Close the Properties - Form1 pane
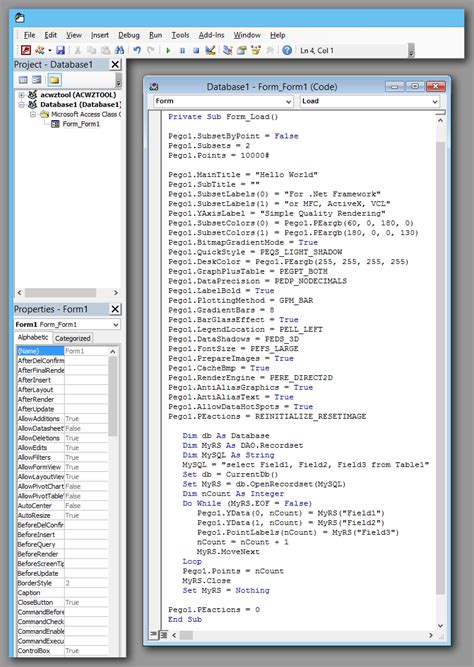This screenshot has height=667, width=474. 115,309
